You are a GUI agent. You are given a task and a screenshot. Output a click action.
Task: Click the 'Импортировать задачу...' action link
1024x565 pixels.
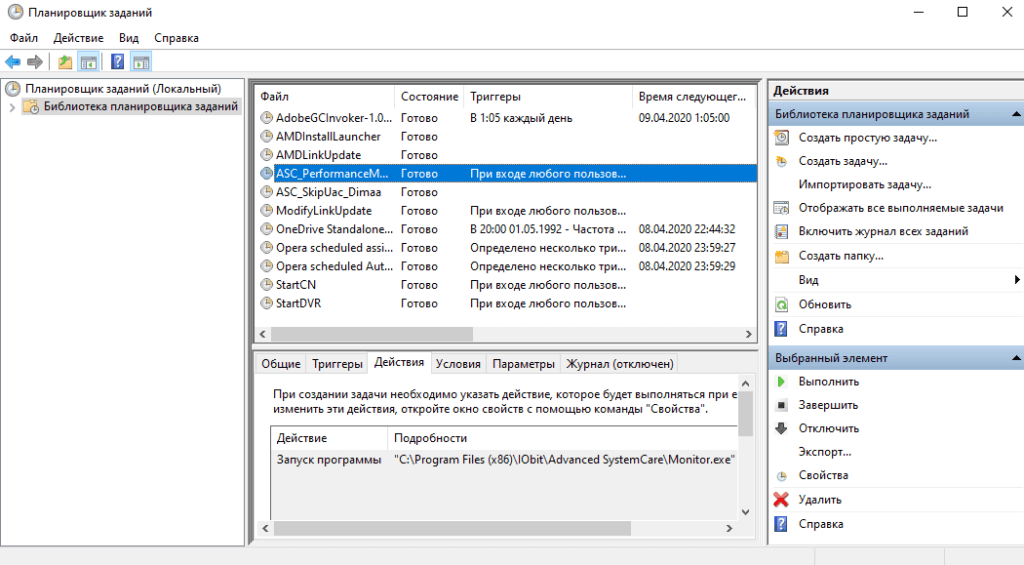click(x=864, y=184)
